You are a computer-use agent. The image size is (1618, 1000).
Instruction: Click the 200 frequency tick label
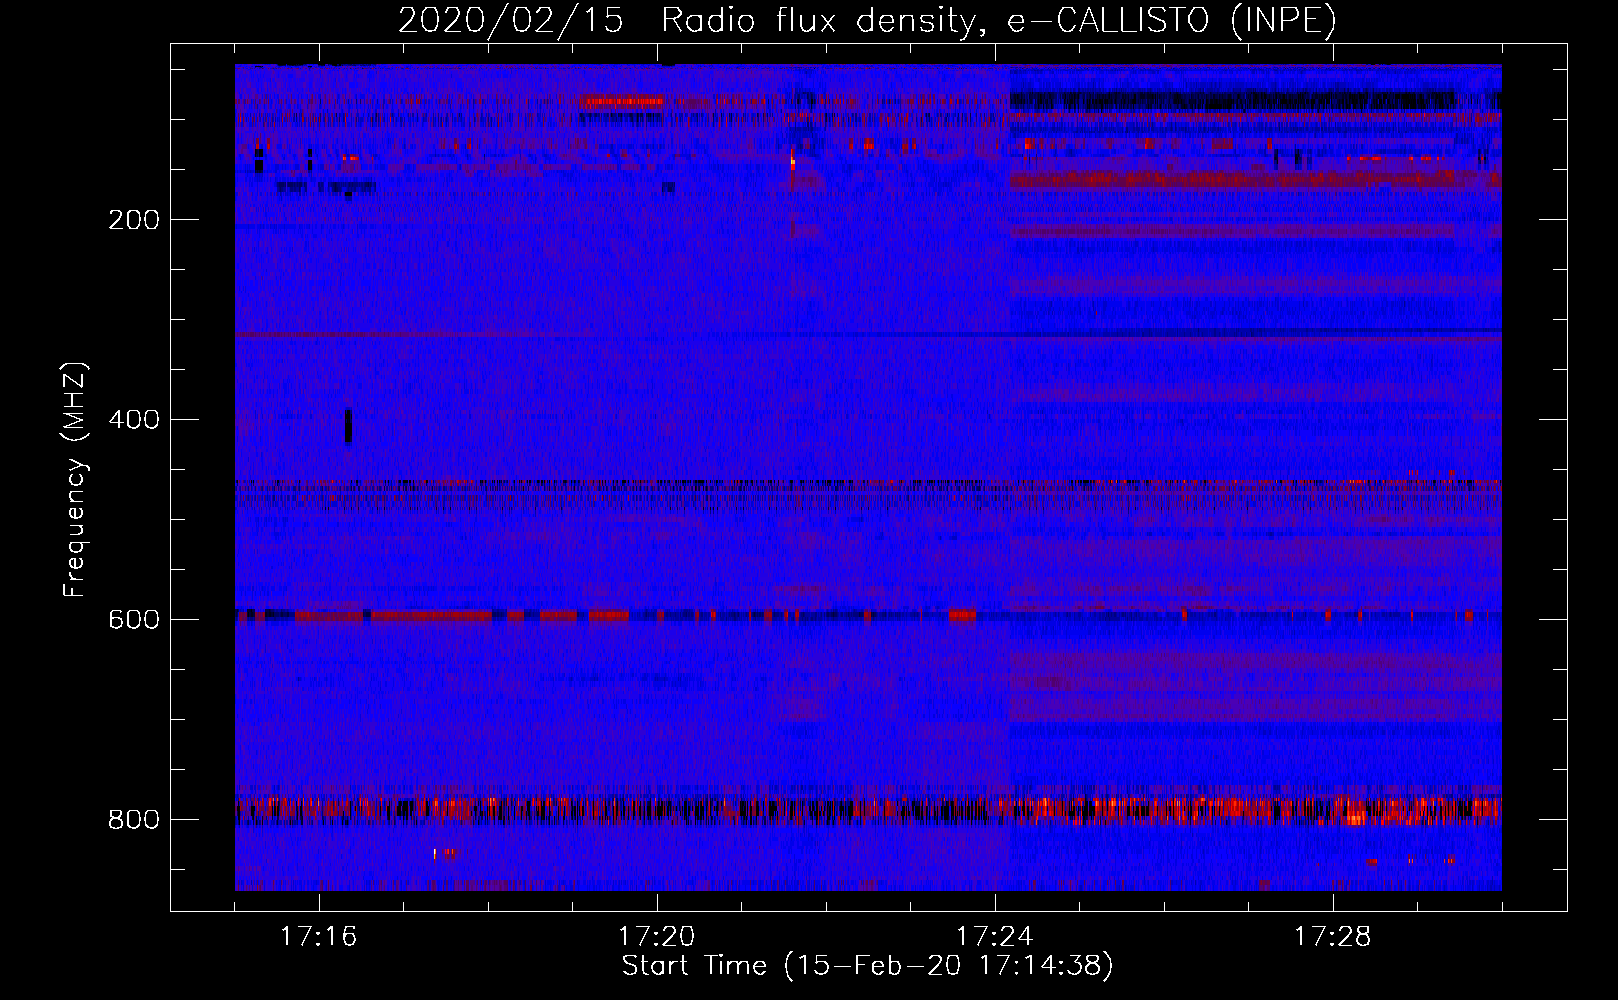pyautogui.click(x=134, y=220)
